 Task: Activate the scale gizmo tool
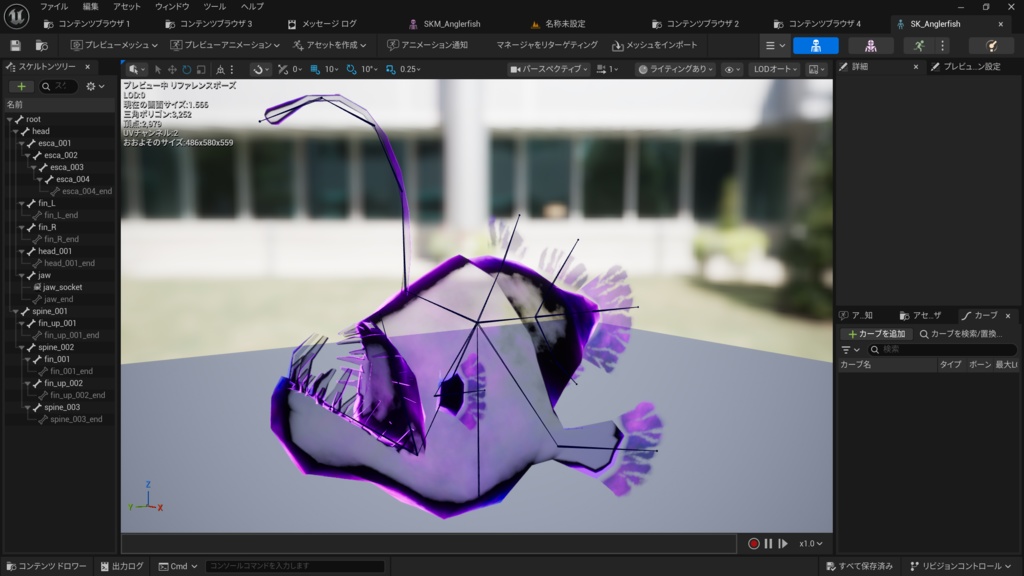point(201,69)
